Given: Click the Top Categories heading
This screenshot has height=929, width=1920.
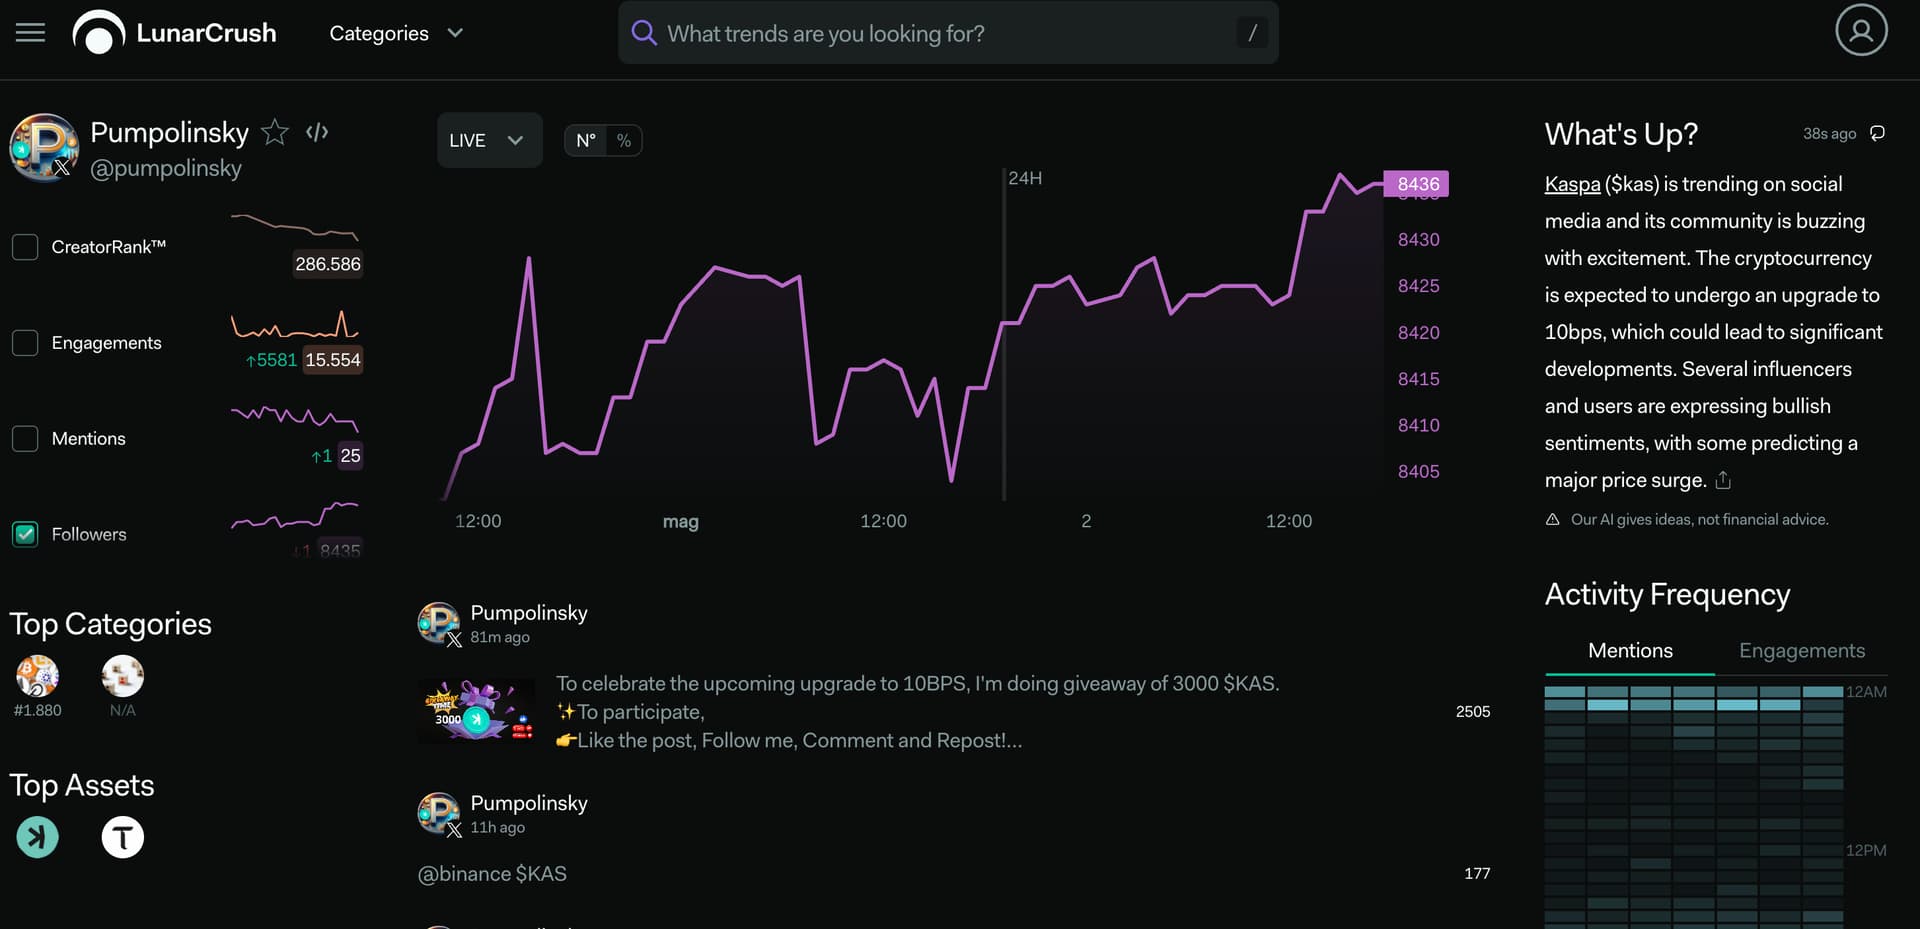Looking at the screenshot, I should point(111,624).
